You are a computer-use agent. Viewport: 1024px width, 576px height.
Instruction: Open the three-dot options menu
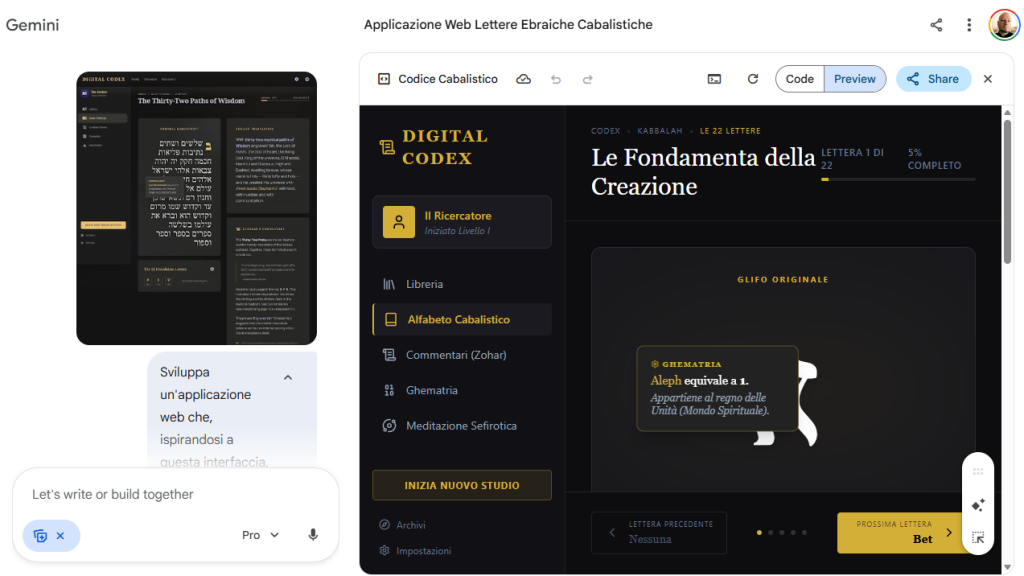point(969,25)
